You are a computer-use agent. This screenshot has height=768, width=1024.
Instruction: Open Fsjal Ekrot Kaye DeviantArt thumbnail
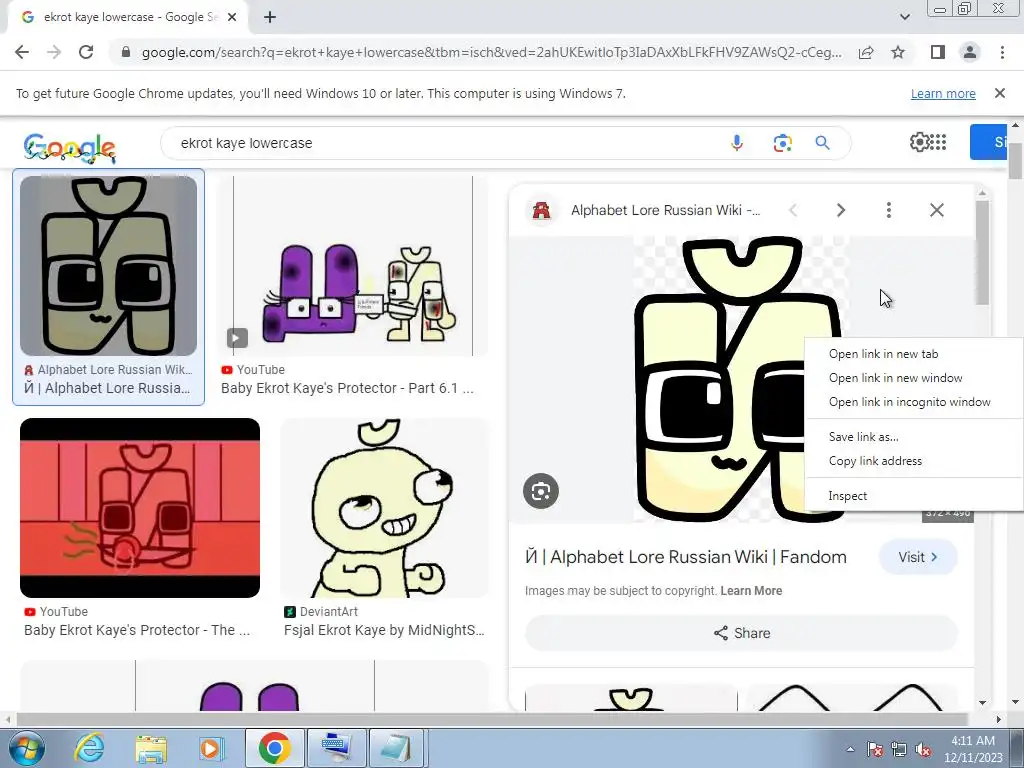coord(384,507)
